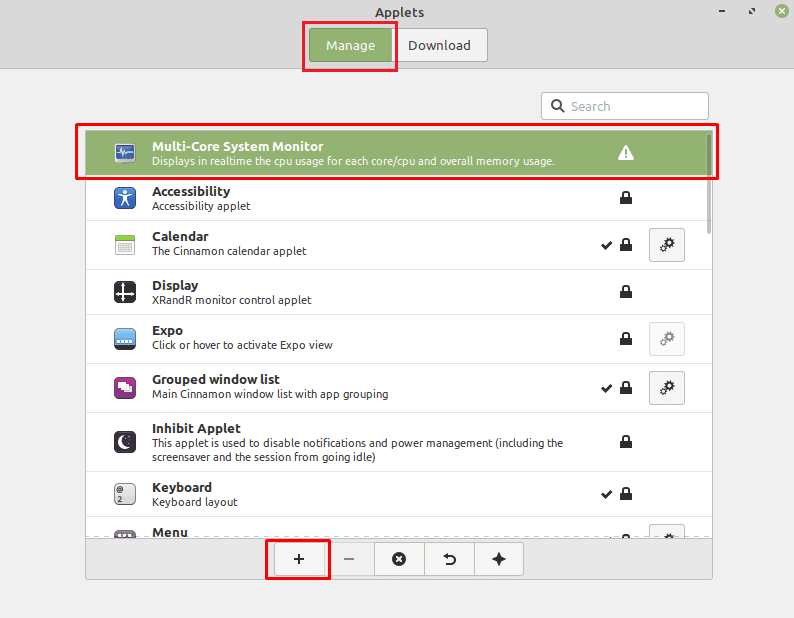This screenshot has width=794, height=618.
Task: Click the lock icon on Expo row
Action: pyautogui.click(x=626, y=338)
